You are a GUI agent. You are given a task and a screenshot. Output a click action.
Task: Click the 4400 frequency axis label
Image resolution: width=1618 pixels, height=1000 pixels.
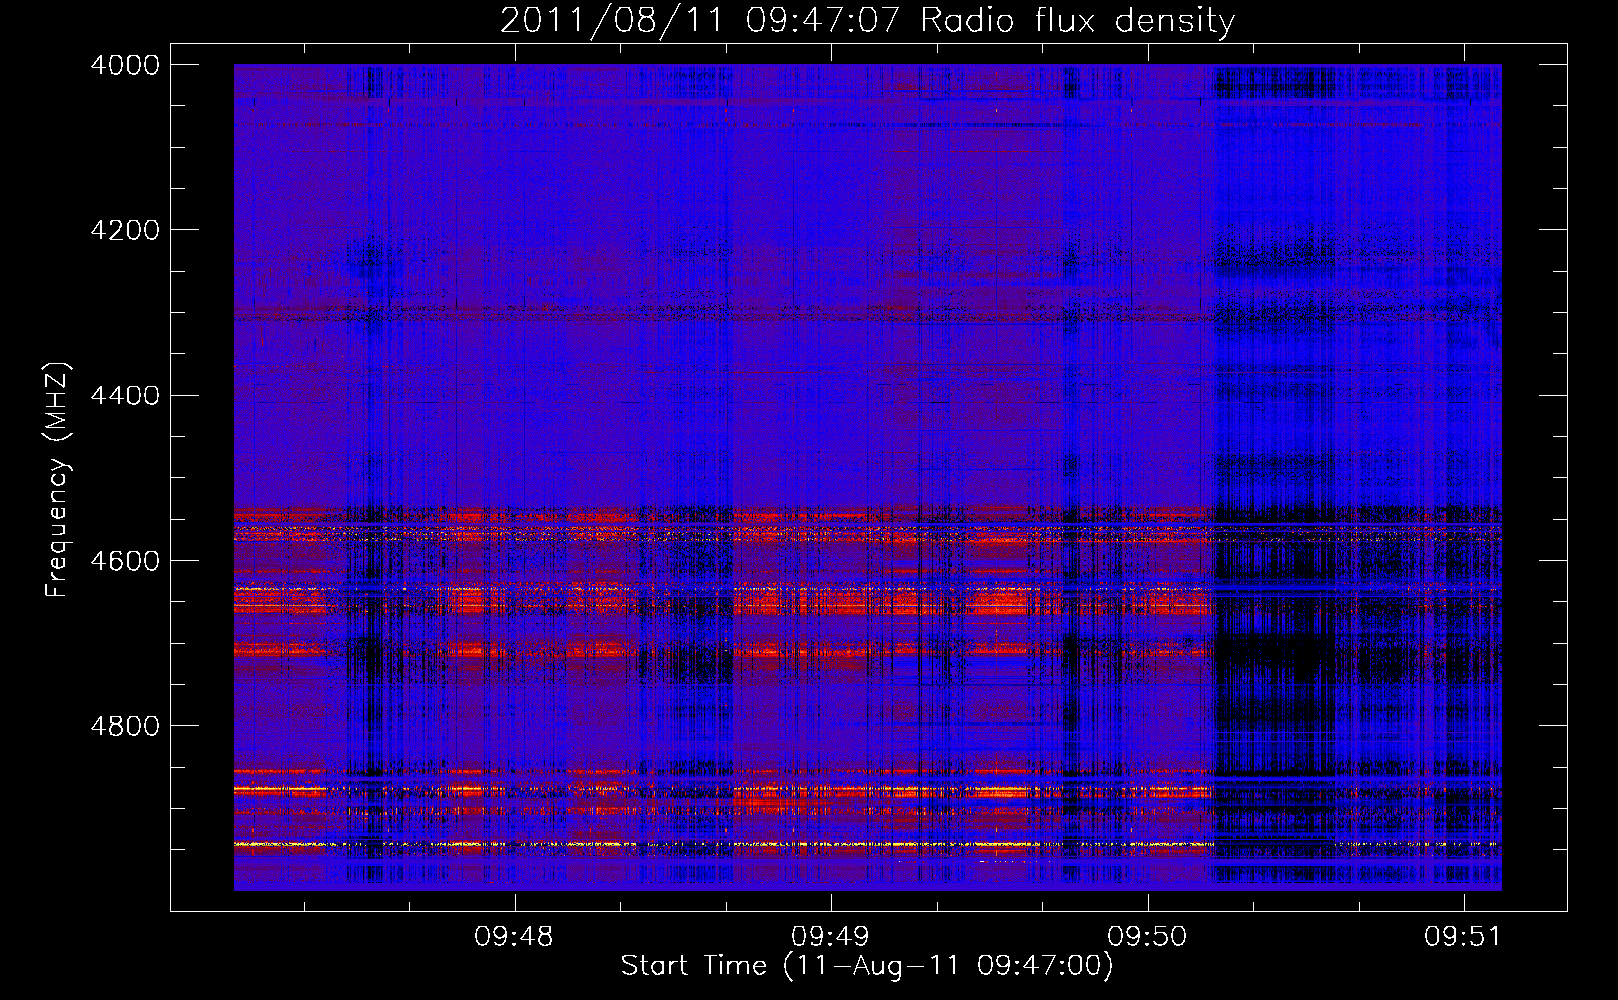[x=125, y=396]
